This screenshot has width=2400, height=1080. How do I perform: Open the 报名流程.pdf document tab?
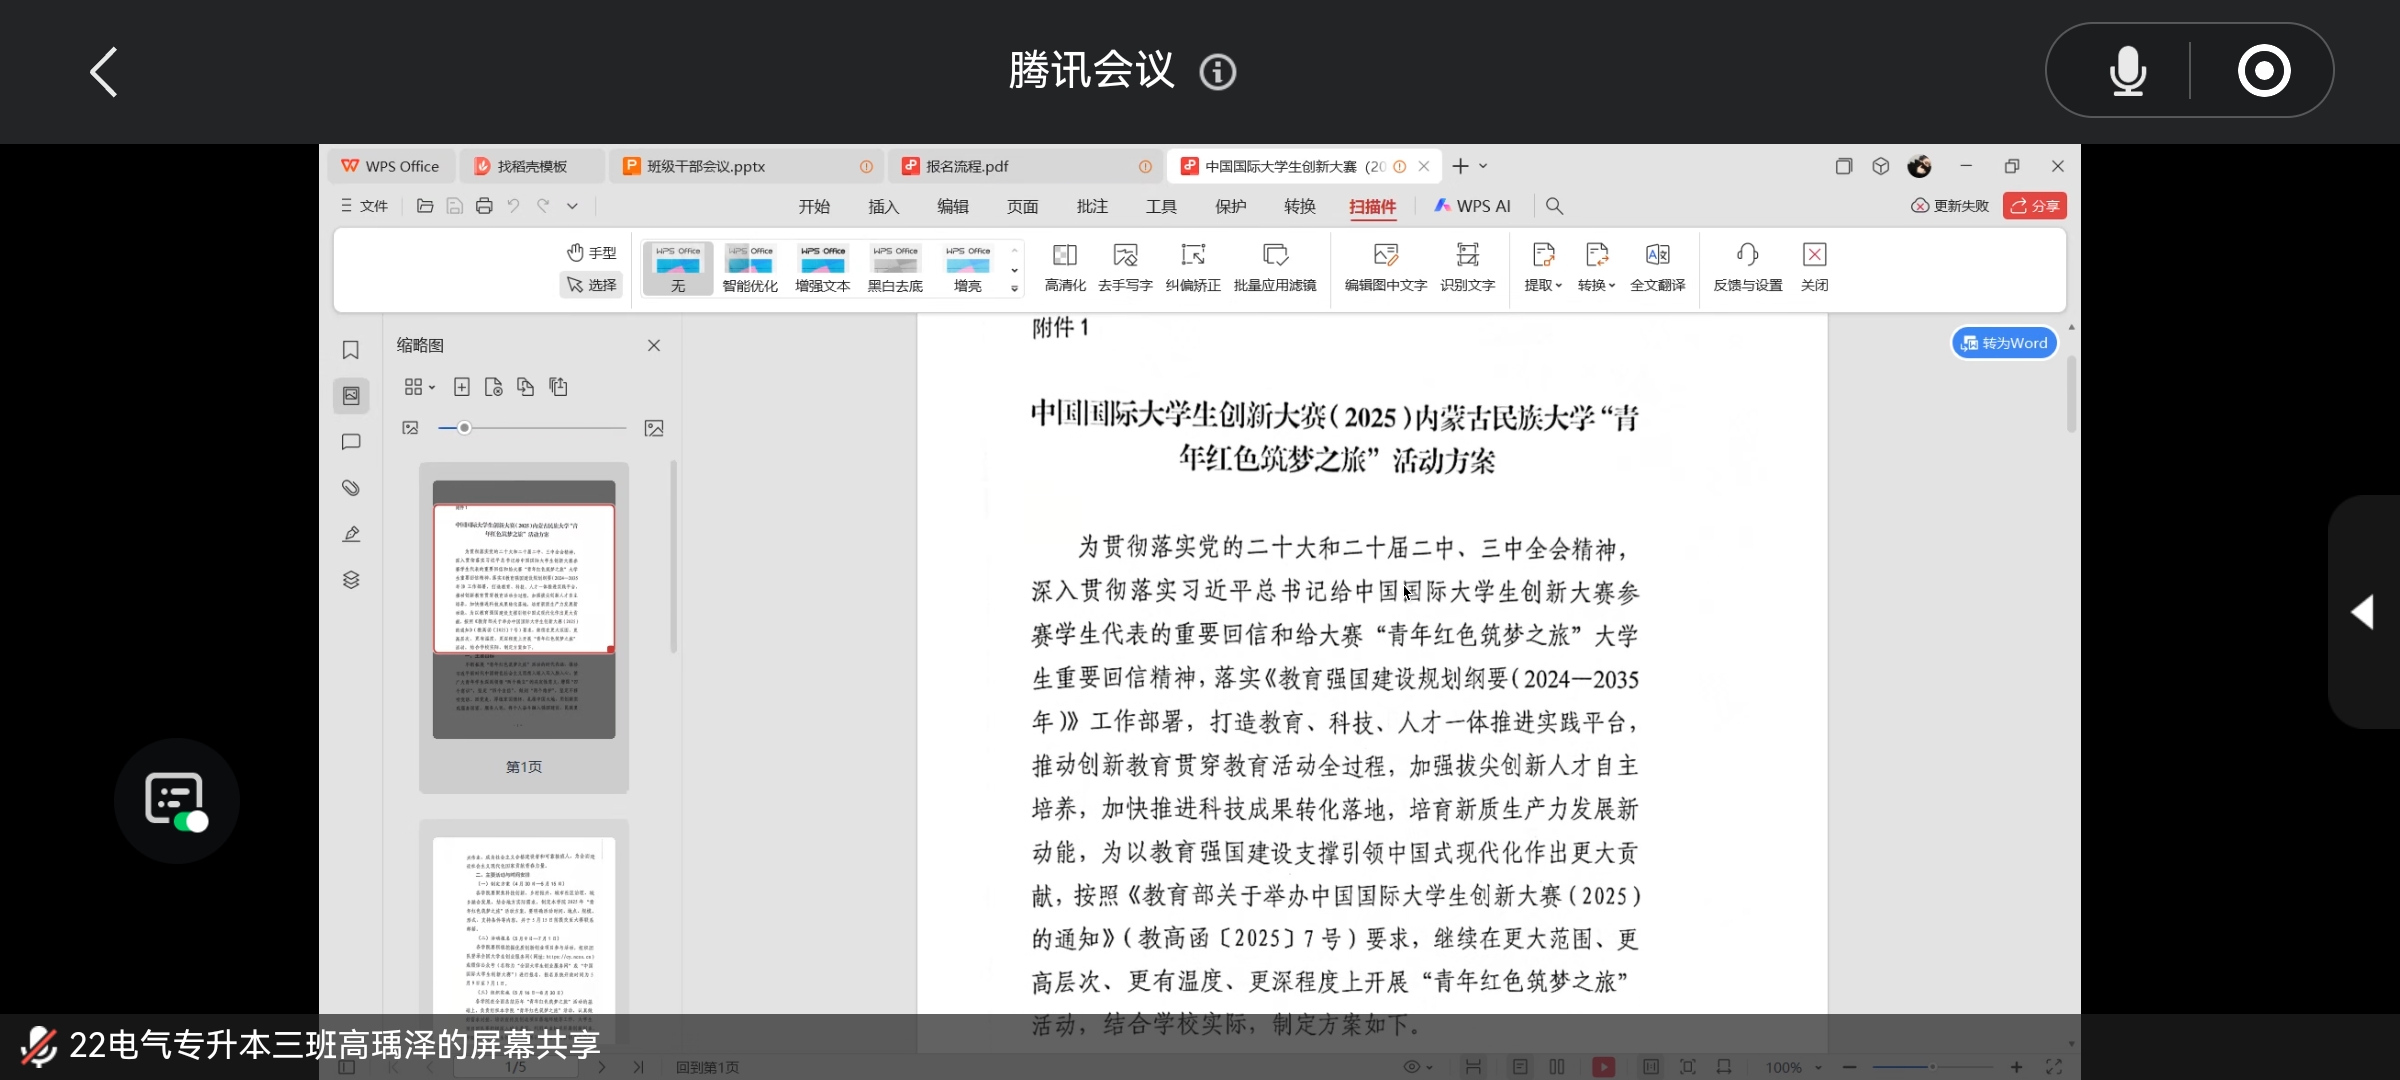(966, 166)
